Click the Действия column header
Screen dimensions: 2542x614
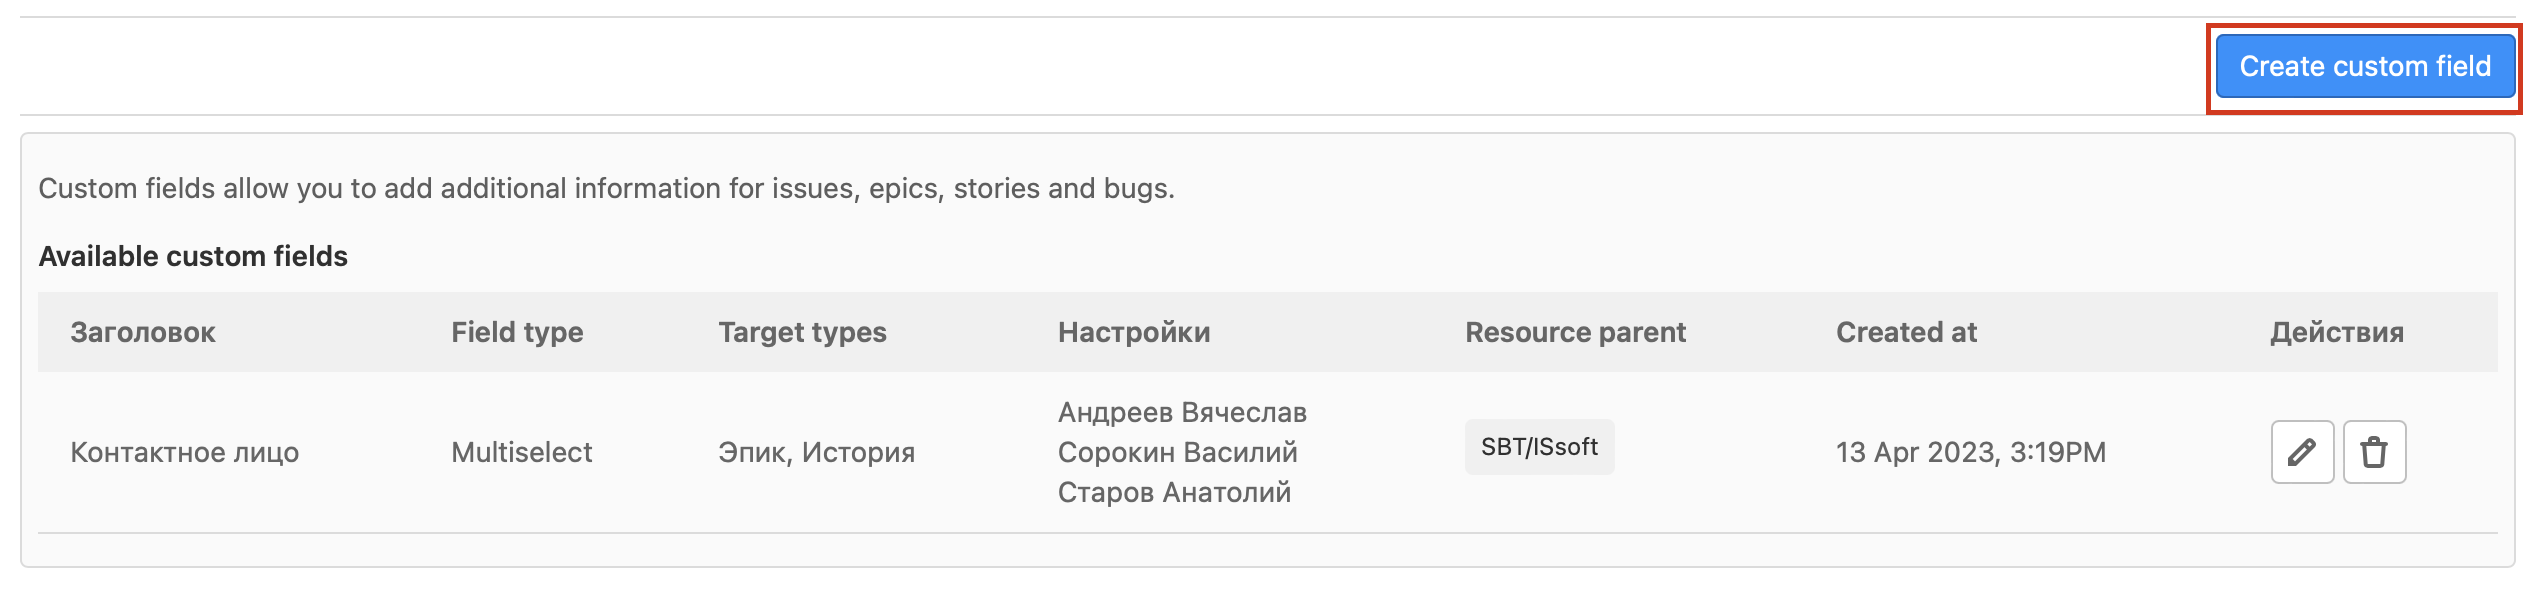pos(2336,332)
